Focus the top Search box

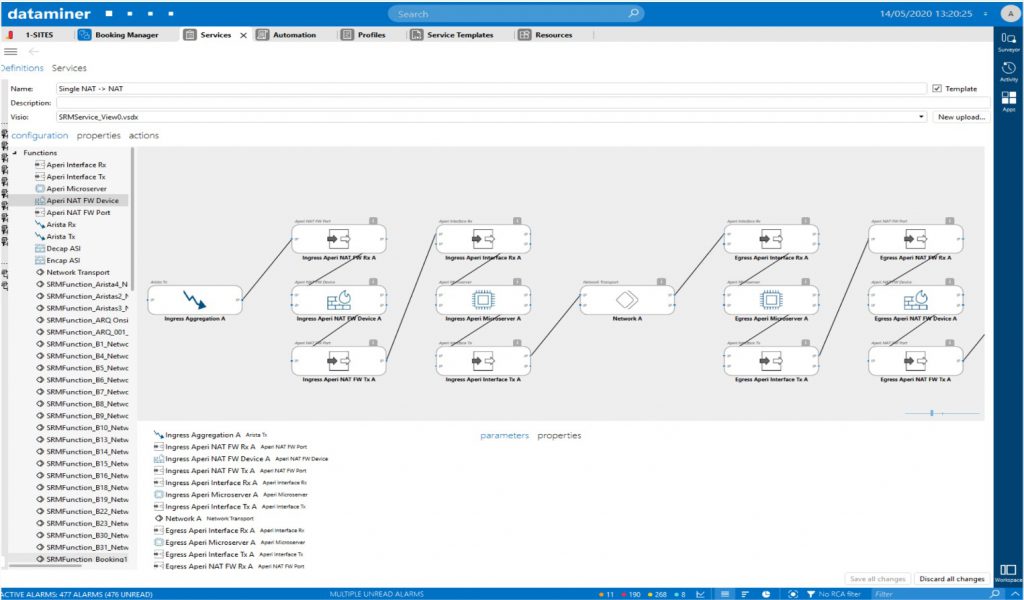tap(515, 14)
